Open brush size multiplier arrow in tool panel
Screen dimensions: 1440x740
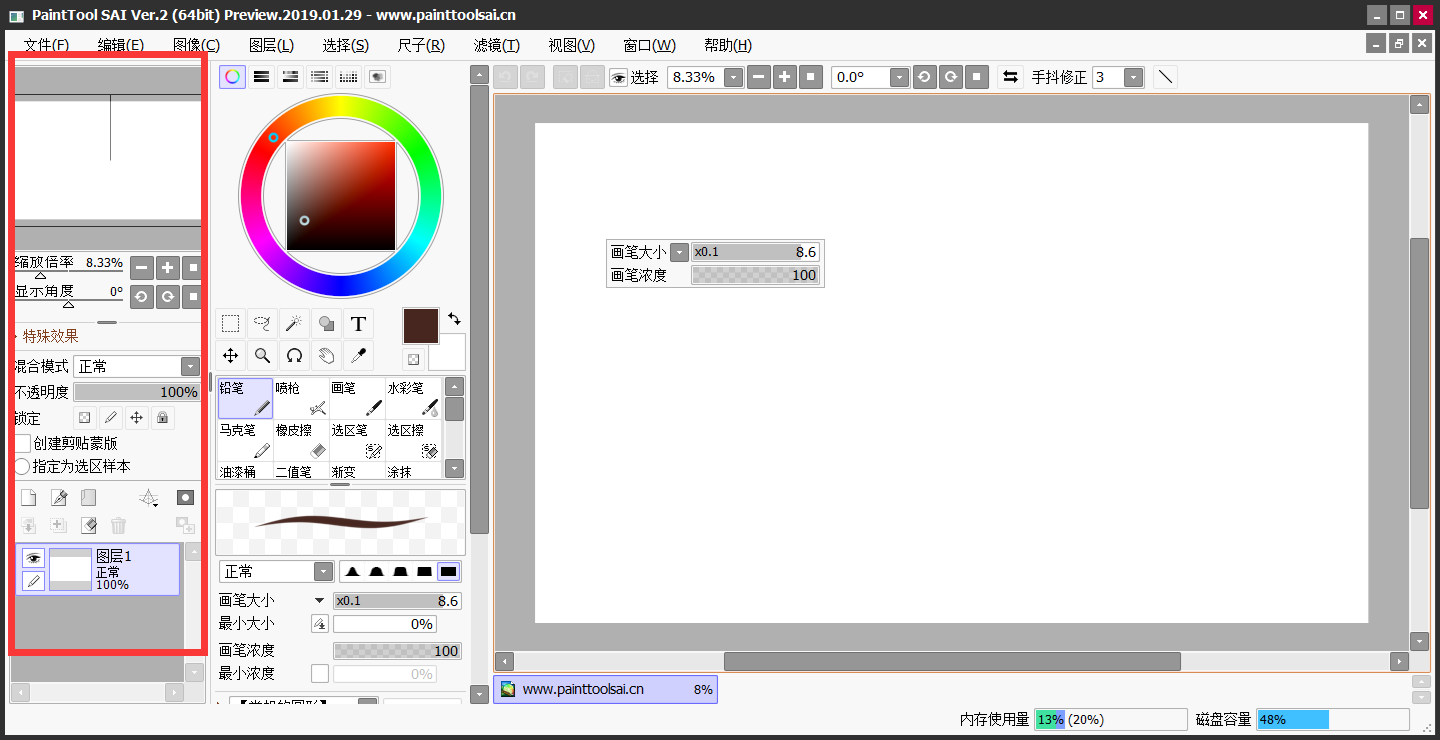click(319, 601)
